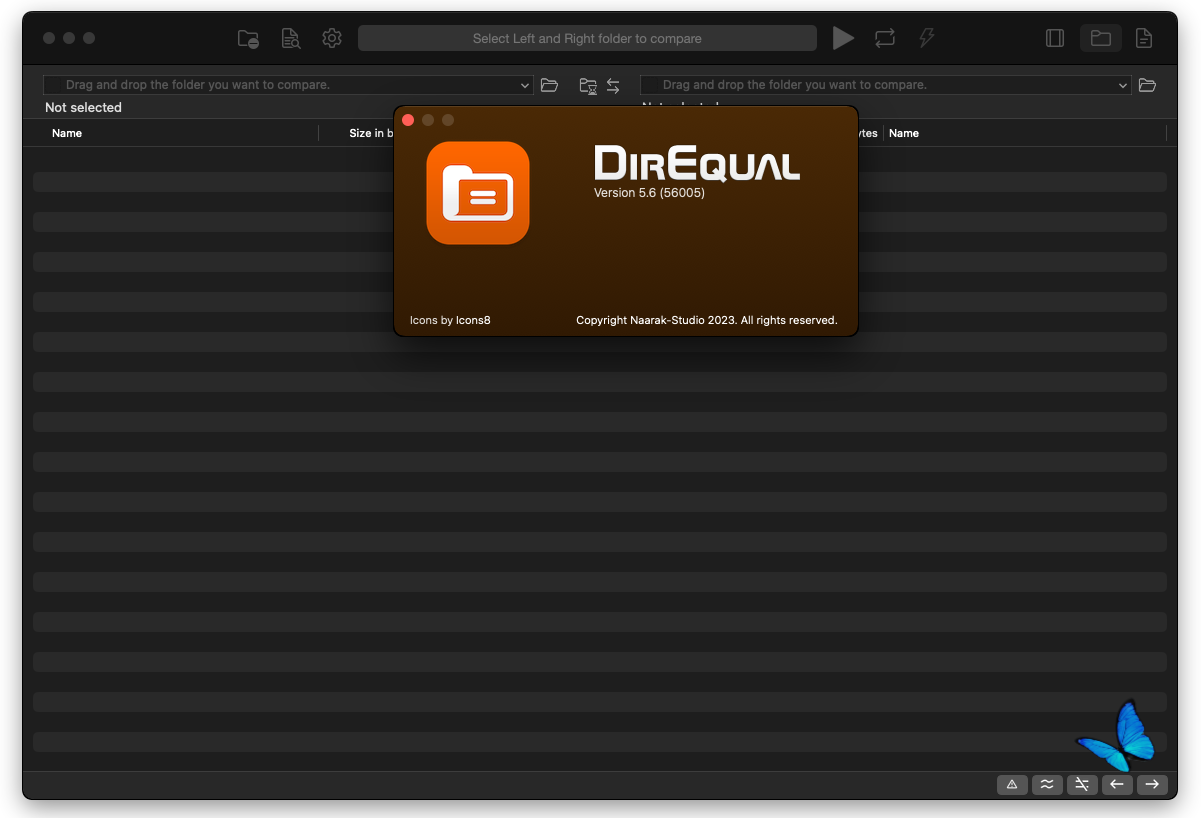Click the right arrow button in status bar
The width and height of the screenshot is (1201, 818).
(x=1152, y=784)
